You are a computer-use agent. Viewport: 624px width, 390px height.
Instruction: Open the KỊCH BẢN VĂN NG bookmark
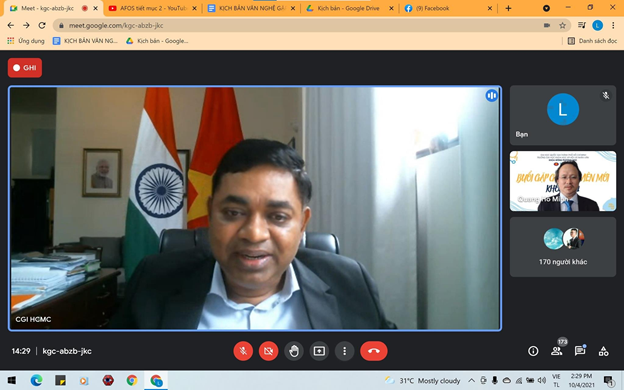(x=85, y=41)
